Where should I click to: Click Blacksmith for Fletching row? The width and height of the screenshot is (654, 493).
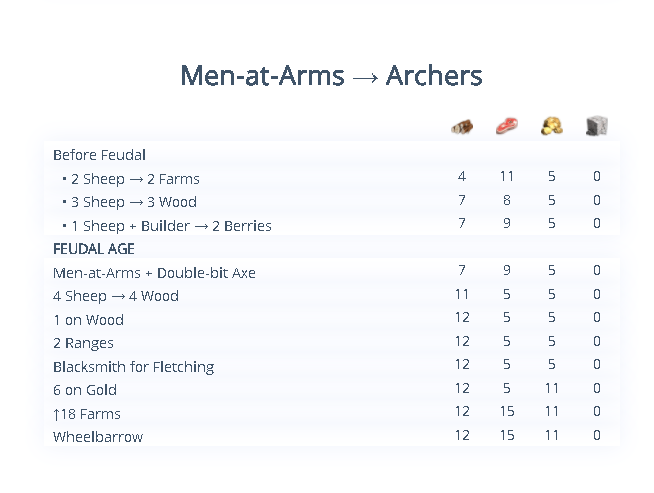click(133, 367)
